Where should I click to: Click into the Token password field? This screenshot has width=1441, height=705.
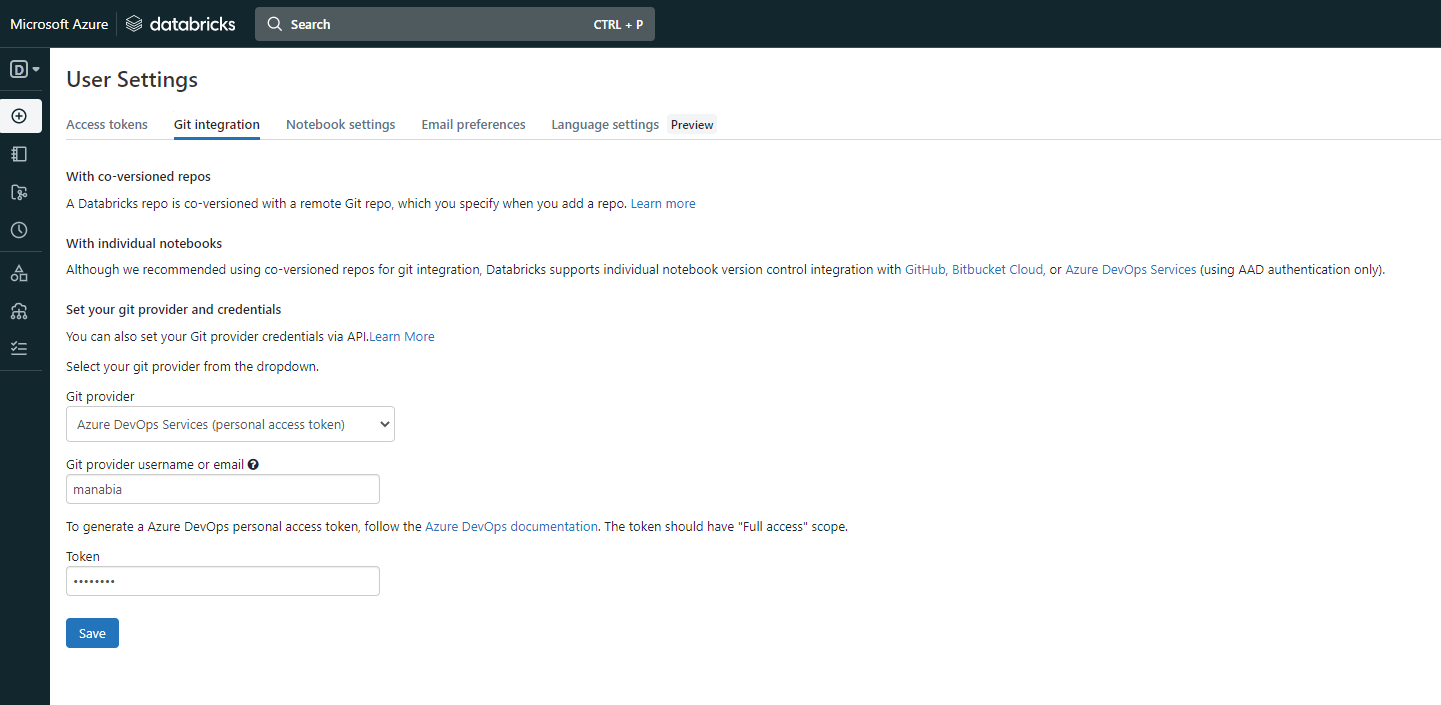click(223, 581)
